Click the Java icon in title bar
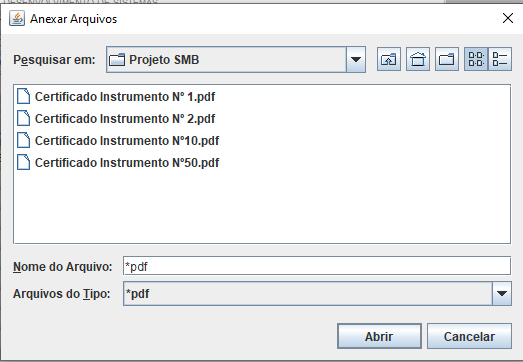The height and width of the screenshot is (362, 523). [17, 18]
